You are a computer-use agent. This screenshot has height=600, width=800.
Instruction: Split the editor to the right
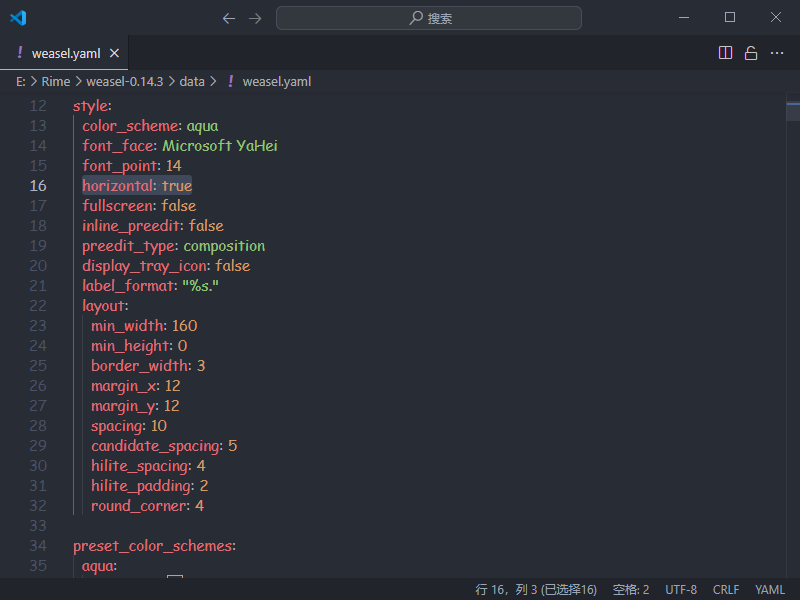[x=726, y=53]
